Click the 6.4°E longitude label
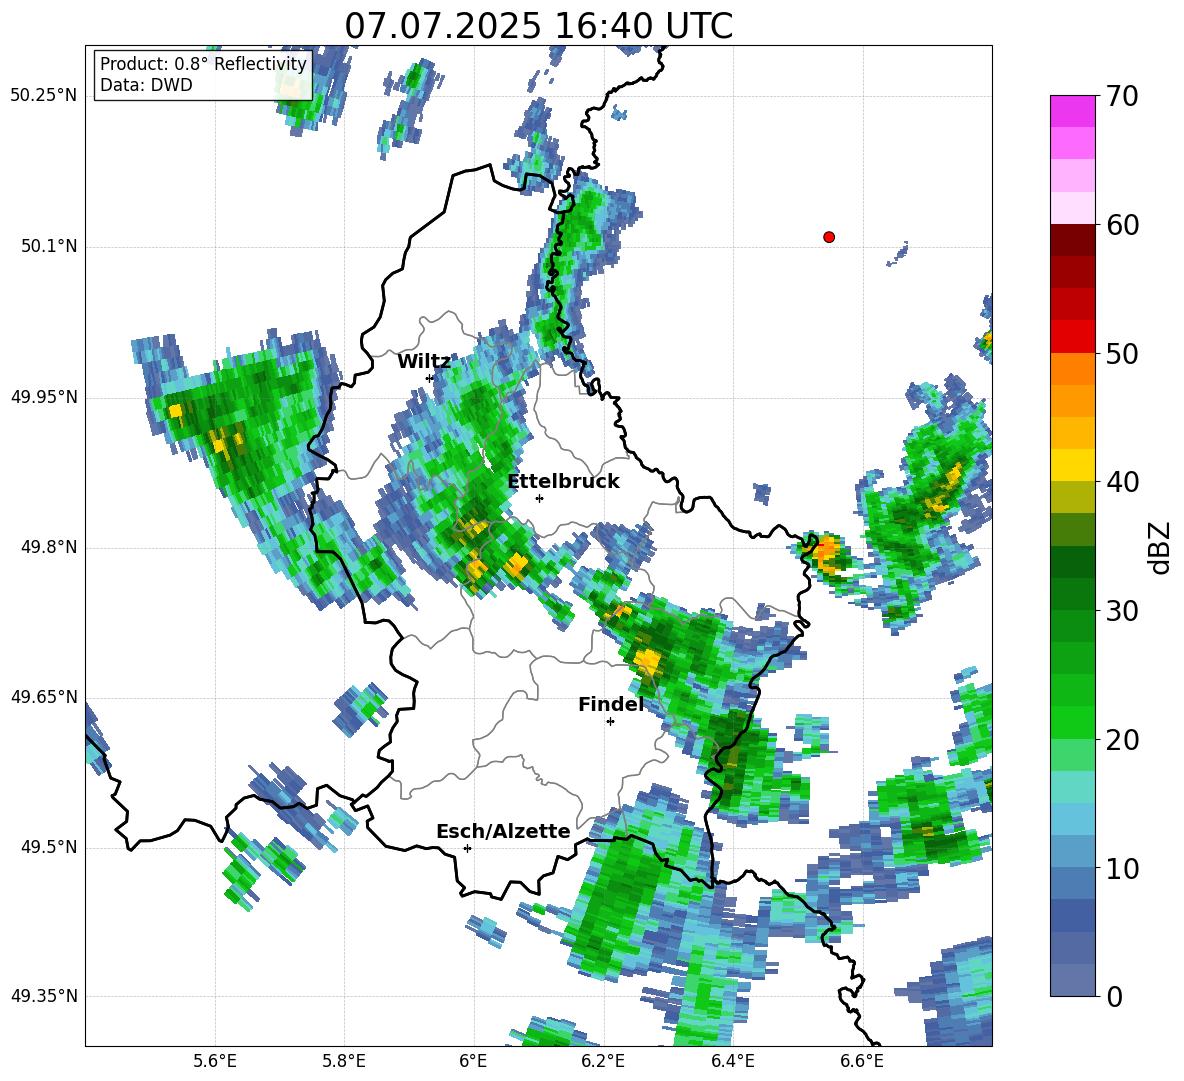The width and height of the screenshot is (1184, 1081). (x=732, y=1061)
